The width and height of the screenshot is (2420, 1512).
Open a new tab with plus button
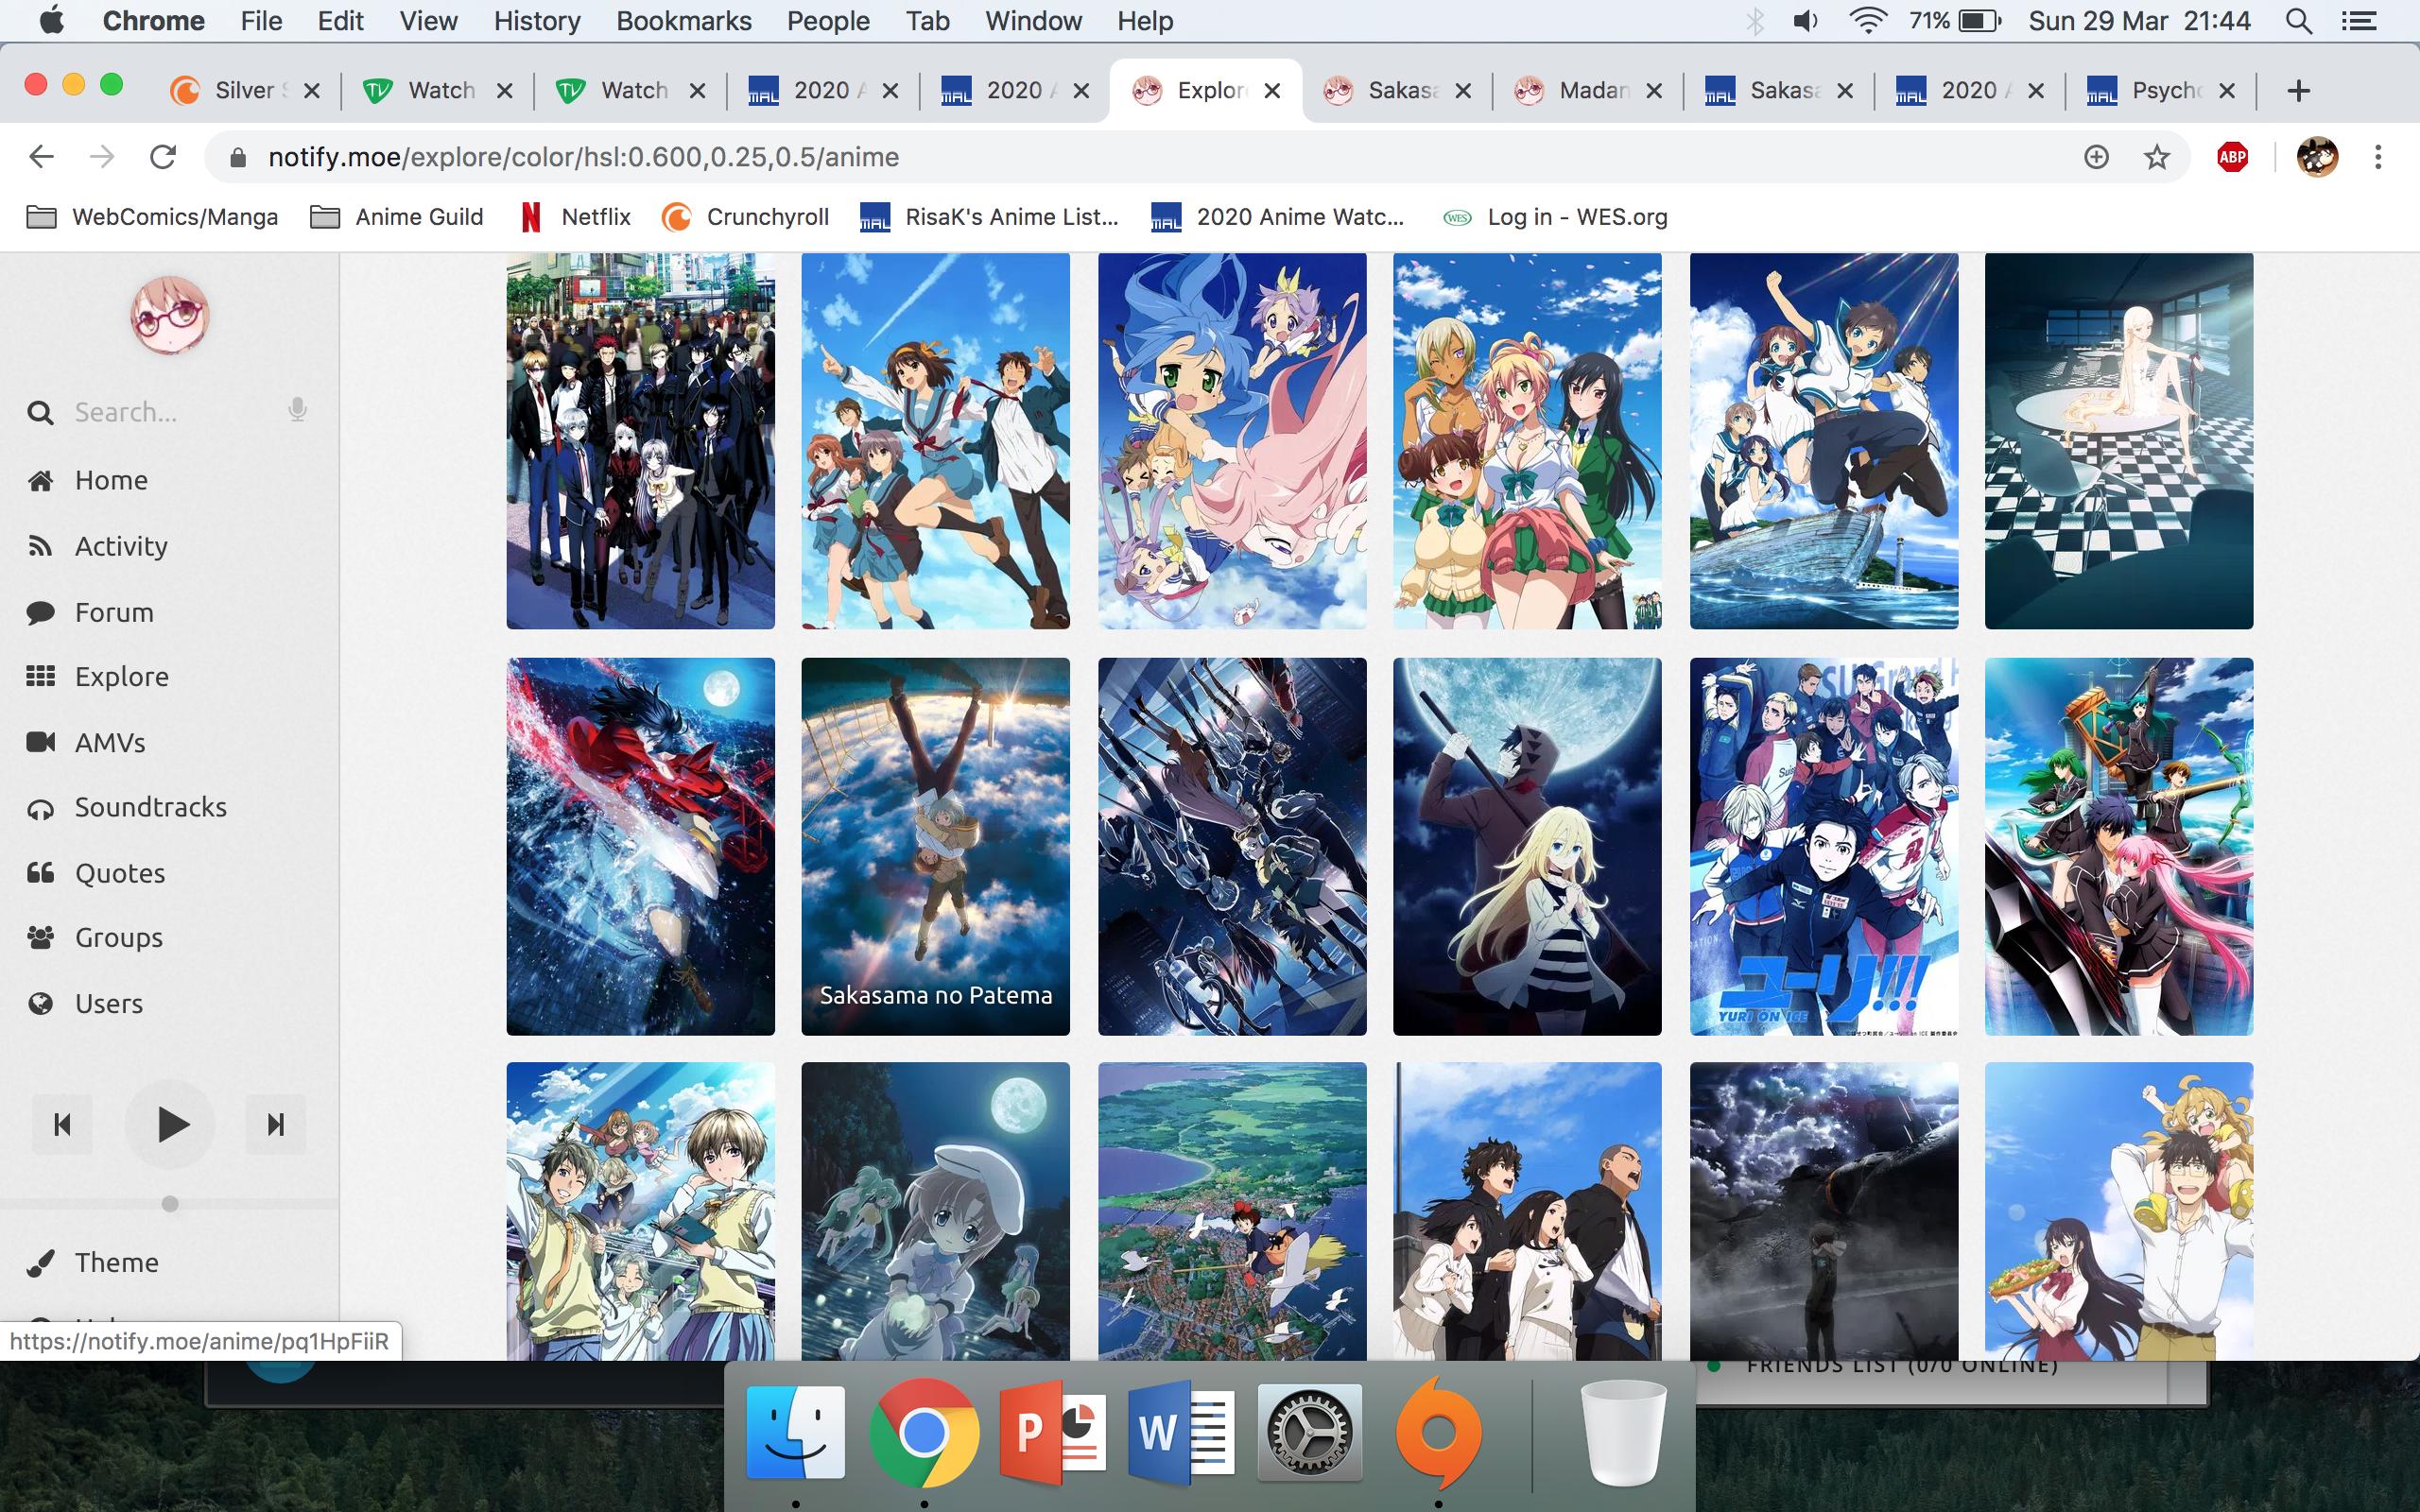2298,91
